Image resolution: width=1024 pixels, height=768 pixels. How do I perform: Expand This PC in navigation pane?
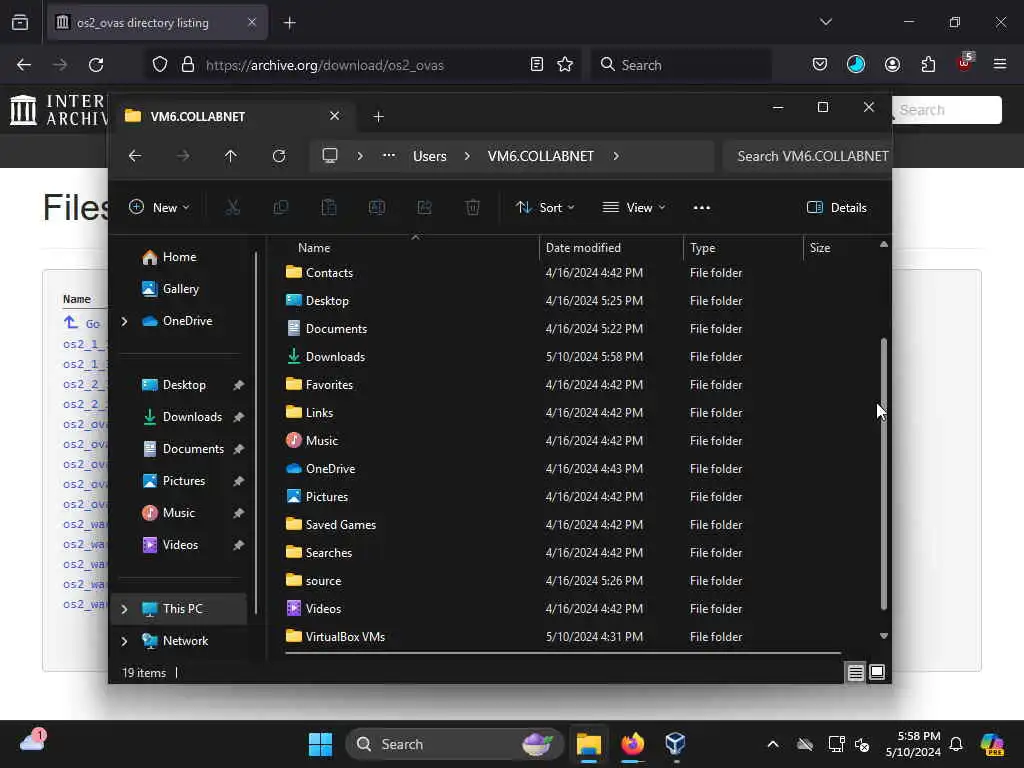[x=124, y=609]
